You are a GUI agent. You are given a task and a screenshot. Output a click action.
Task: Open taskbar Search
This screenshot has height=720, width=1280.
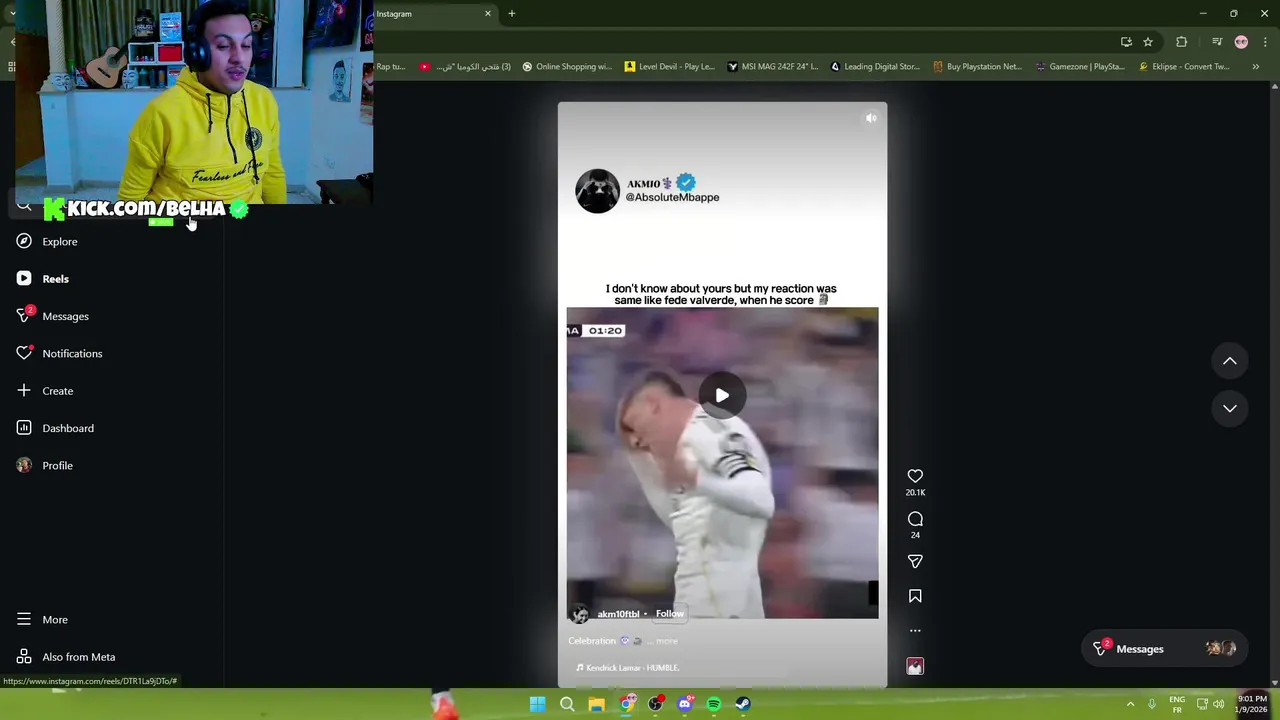point(567,704)
